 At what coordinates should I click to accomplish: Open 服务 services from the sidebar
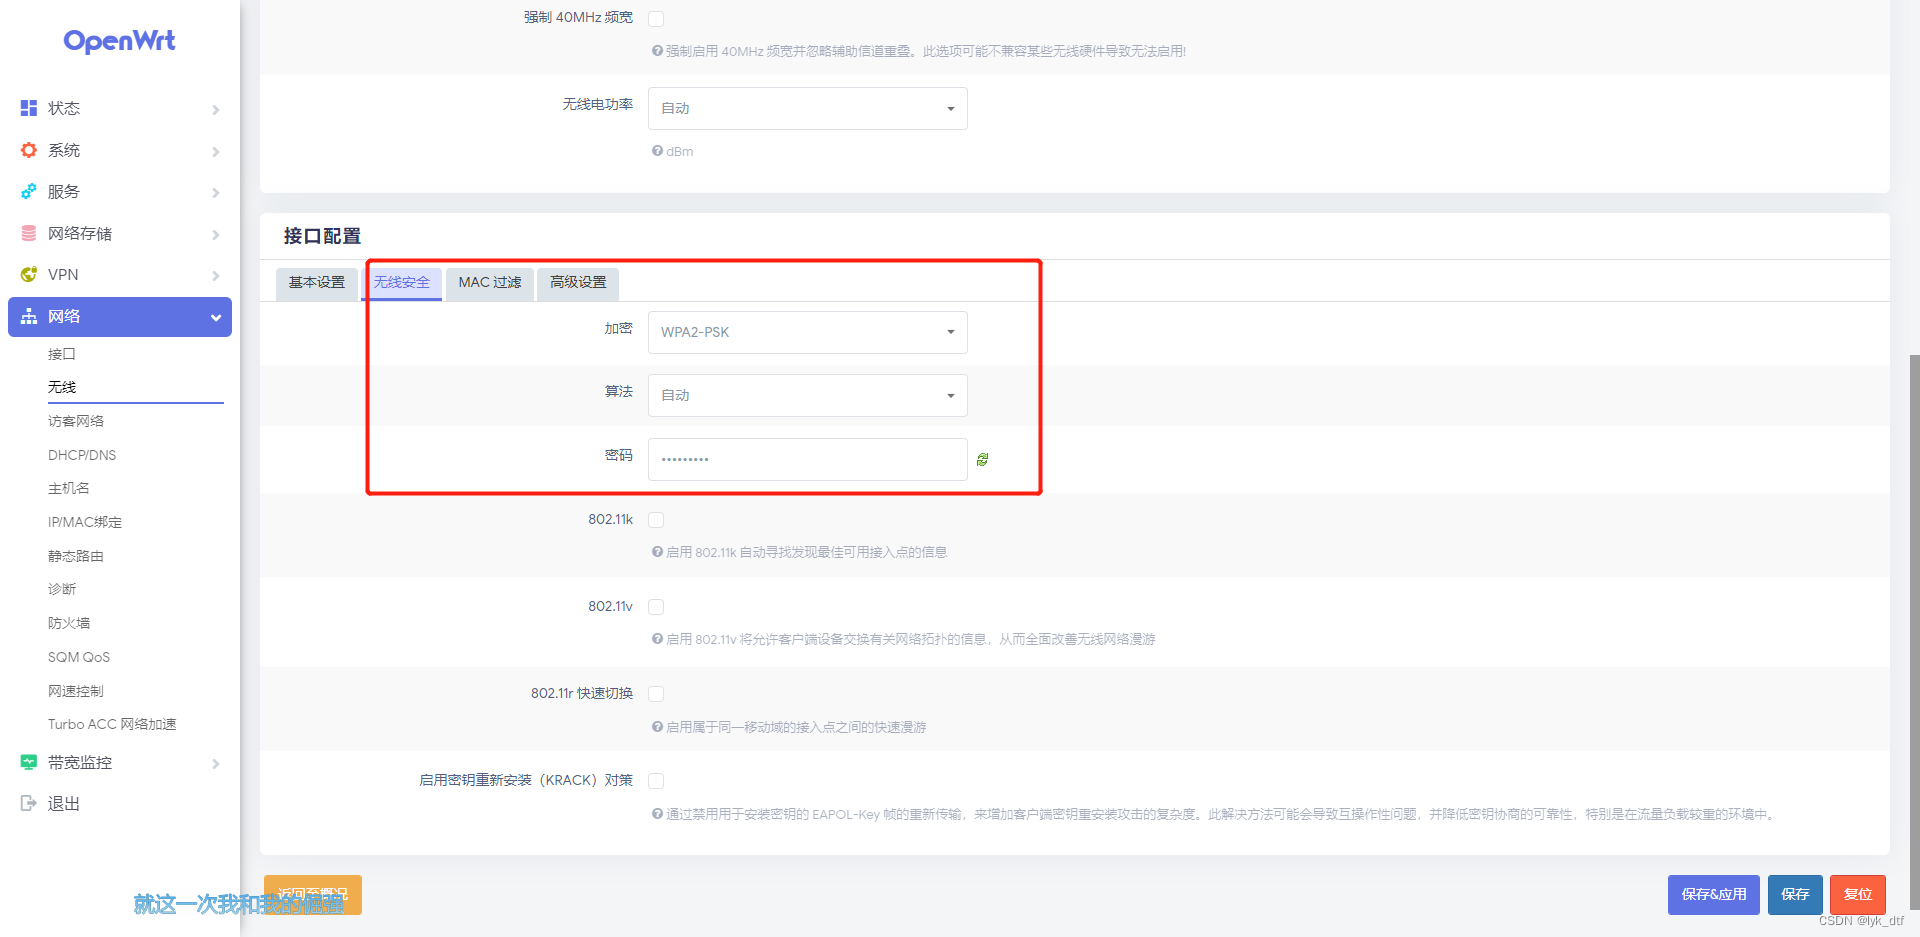pos(28,192)
